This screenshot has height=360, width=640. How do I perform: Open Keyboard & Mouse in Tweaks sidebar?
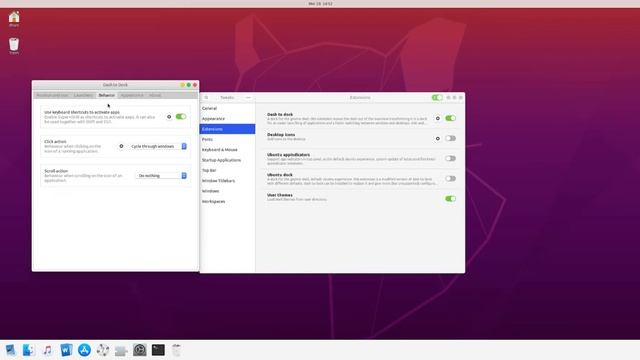point(227,150)
